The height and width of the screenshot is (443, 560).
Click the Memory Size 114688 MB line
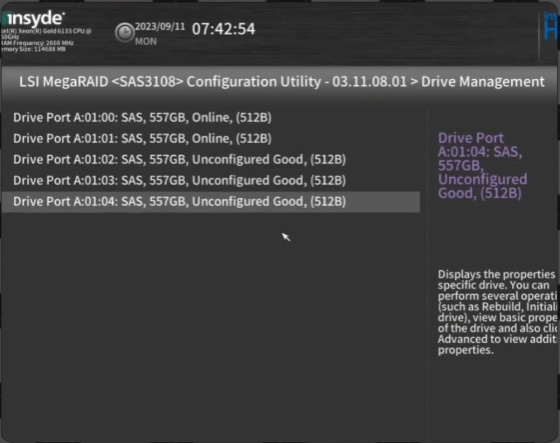34,49
